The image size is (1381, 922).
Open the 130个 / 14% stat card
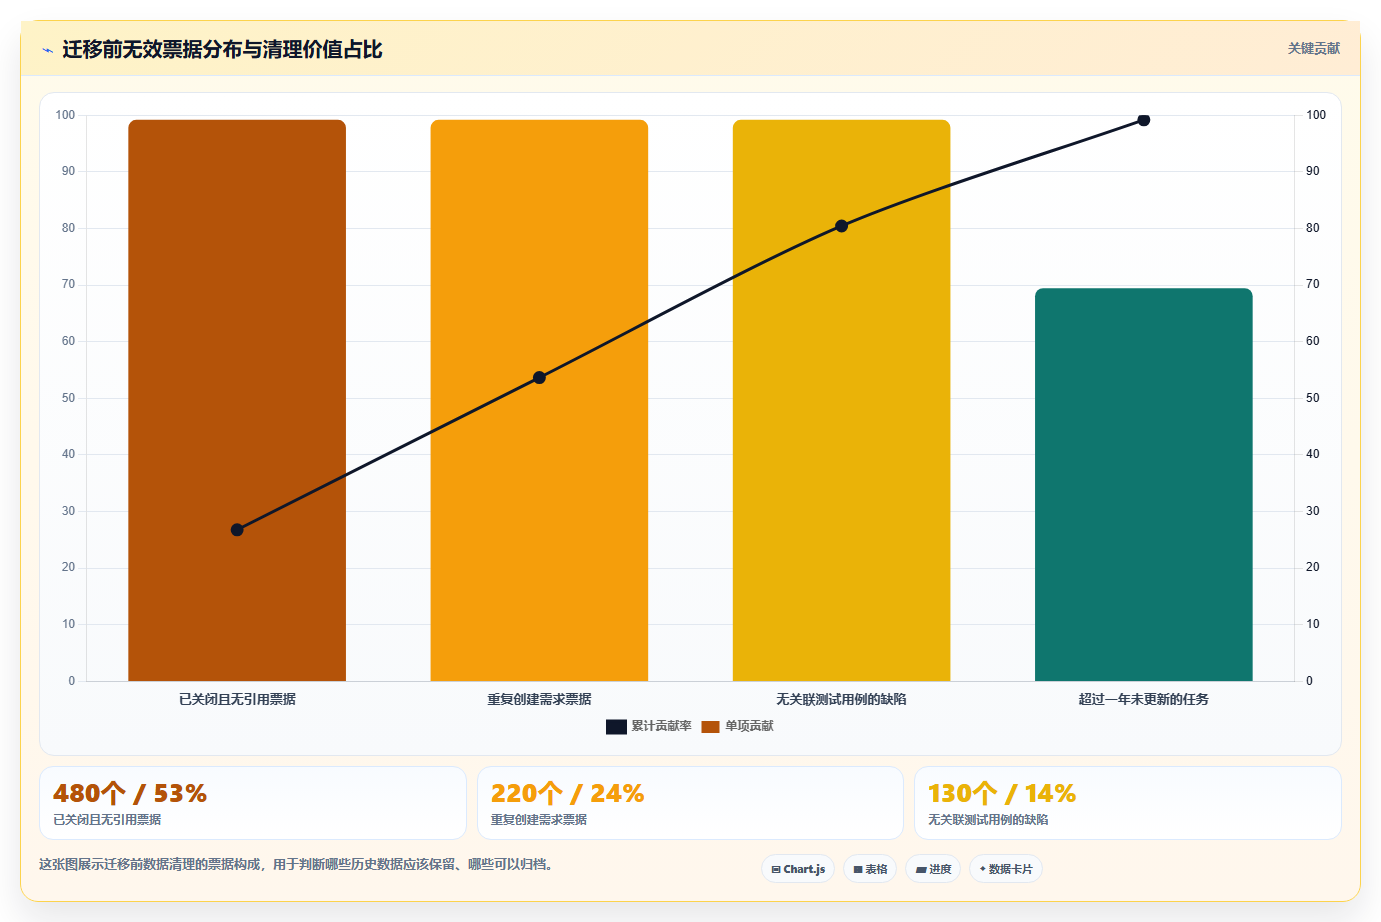pos(1128,803)
